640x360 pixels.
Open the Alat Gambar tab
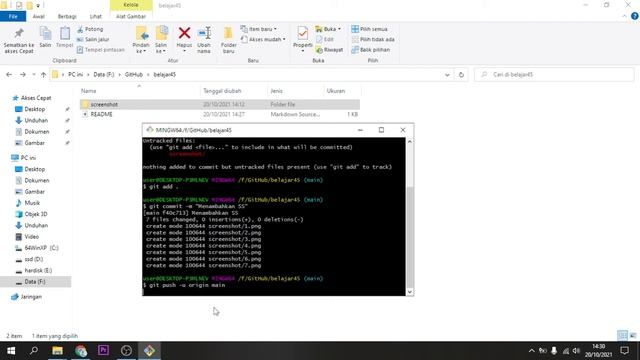[131, 16]
